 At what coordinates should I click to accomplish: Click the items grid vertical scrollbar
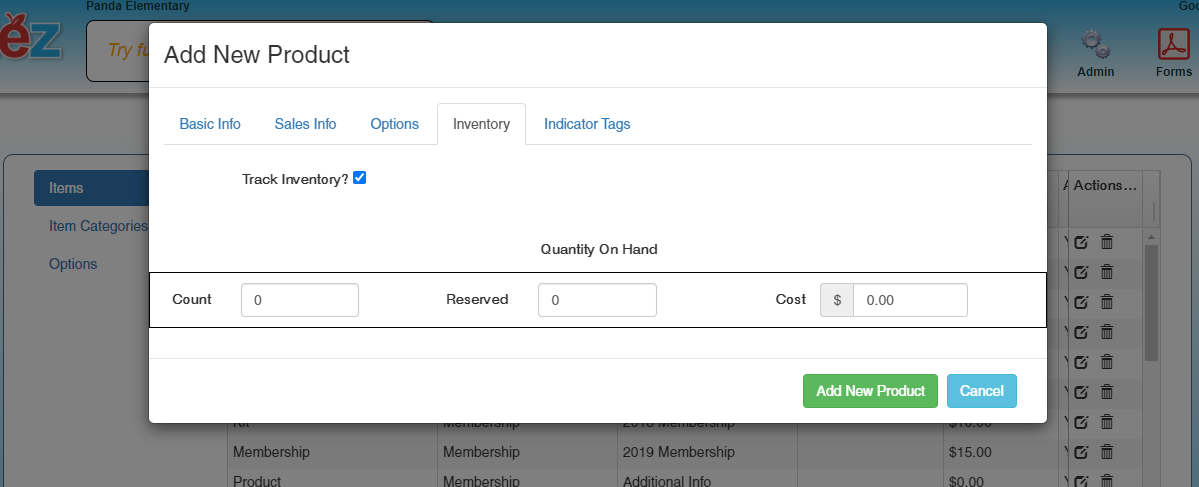1151,300
